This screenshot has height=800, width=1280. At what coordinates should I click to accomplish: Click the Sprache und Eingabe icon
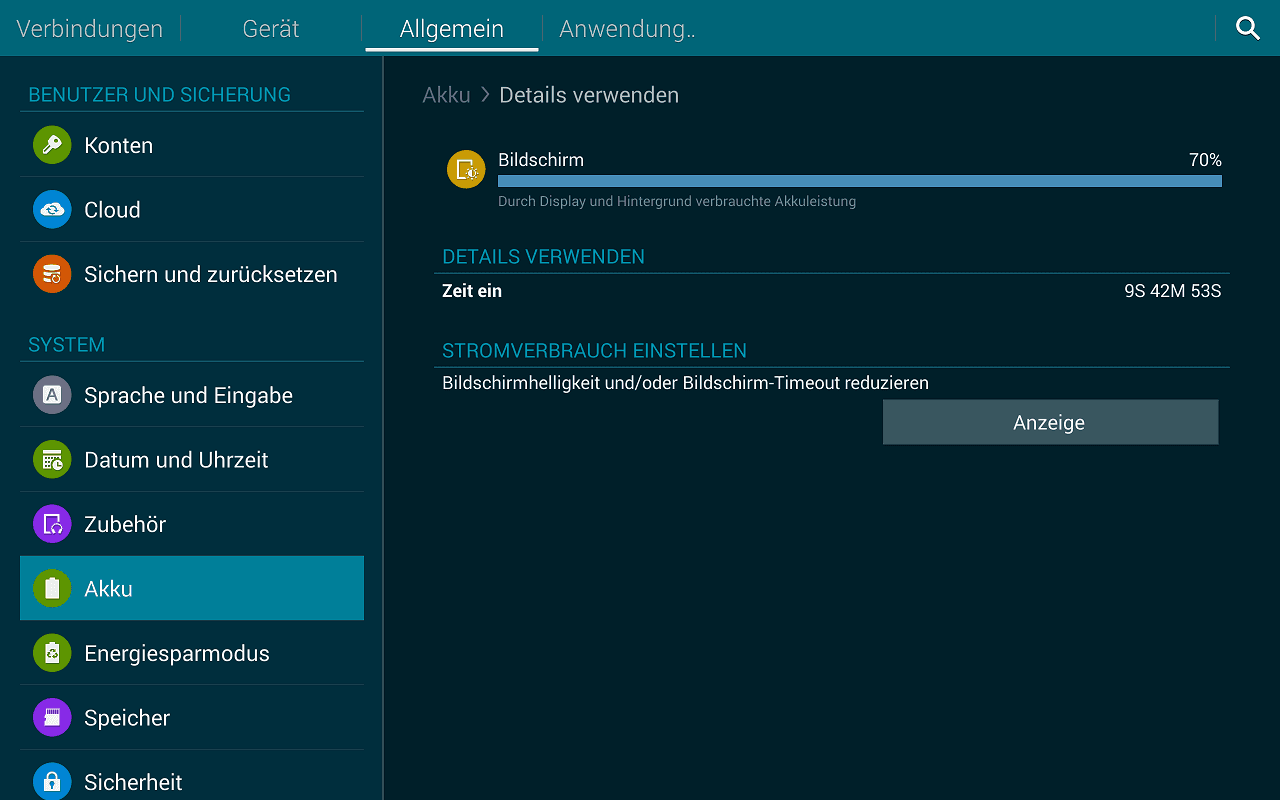tap(52, 395)
